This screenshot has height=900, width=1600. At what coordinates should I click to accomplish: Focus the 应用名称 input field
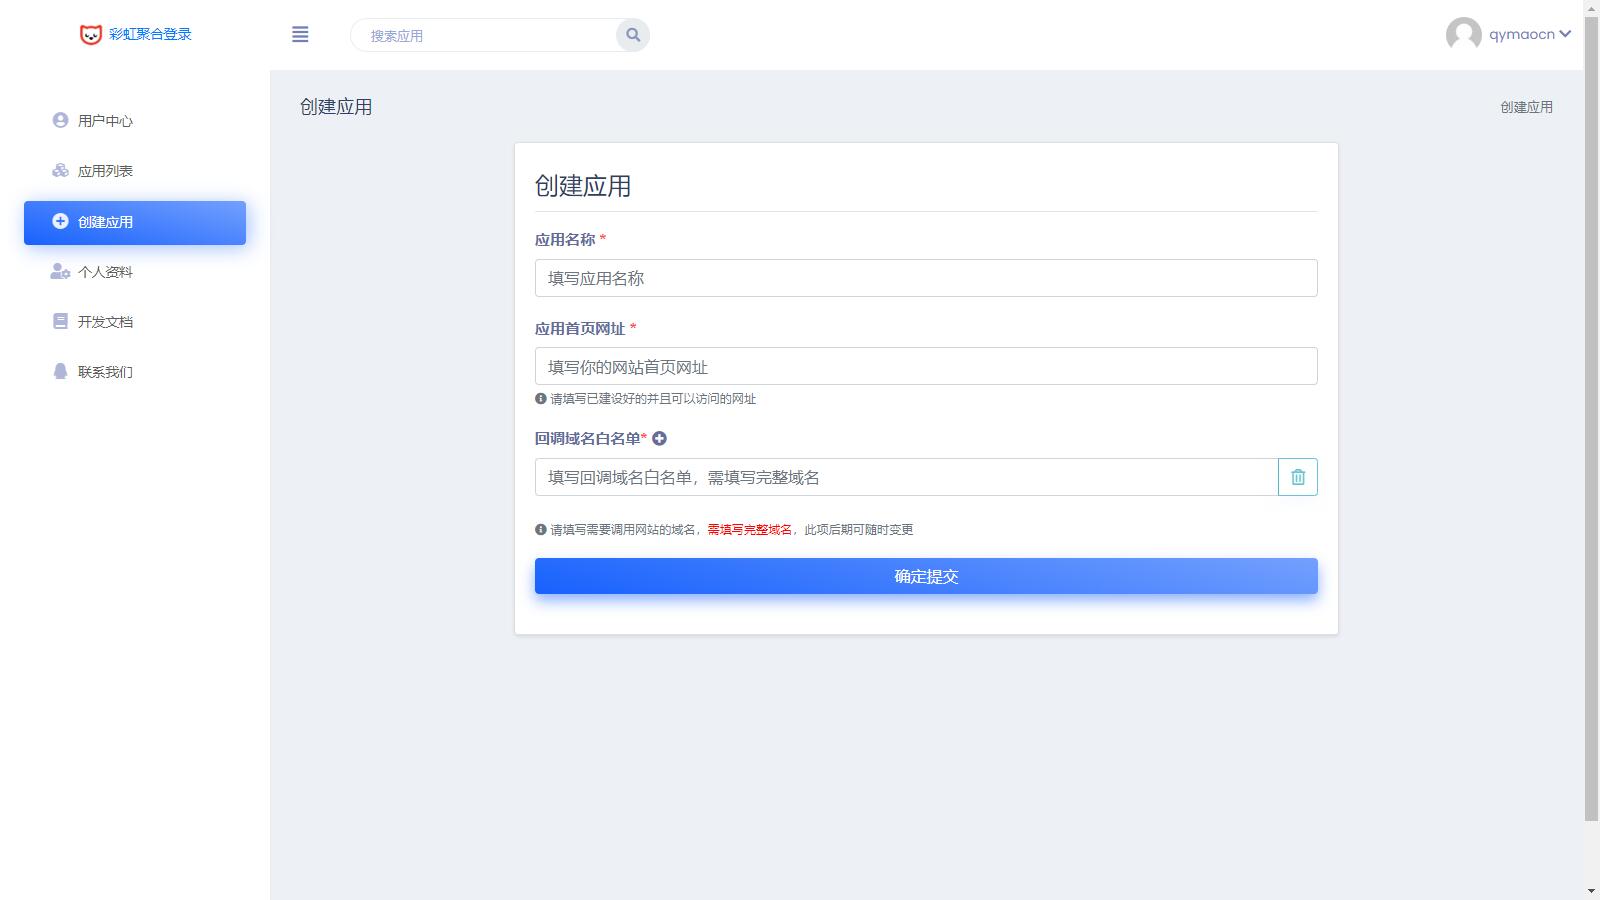[x=926, y=278]
